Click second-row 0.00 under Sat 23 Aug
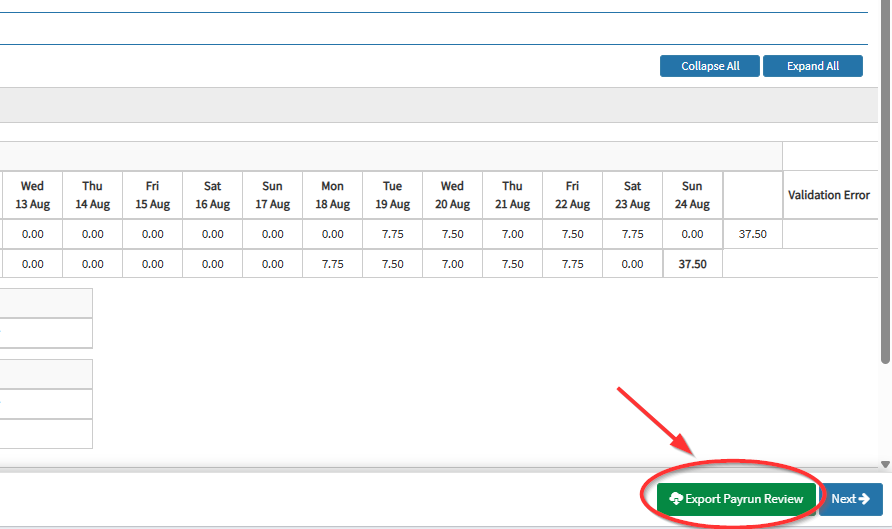The height and width of the screenshot is (529, 892). point(632,264)
